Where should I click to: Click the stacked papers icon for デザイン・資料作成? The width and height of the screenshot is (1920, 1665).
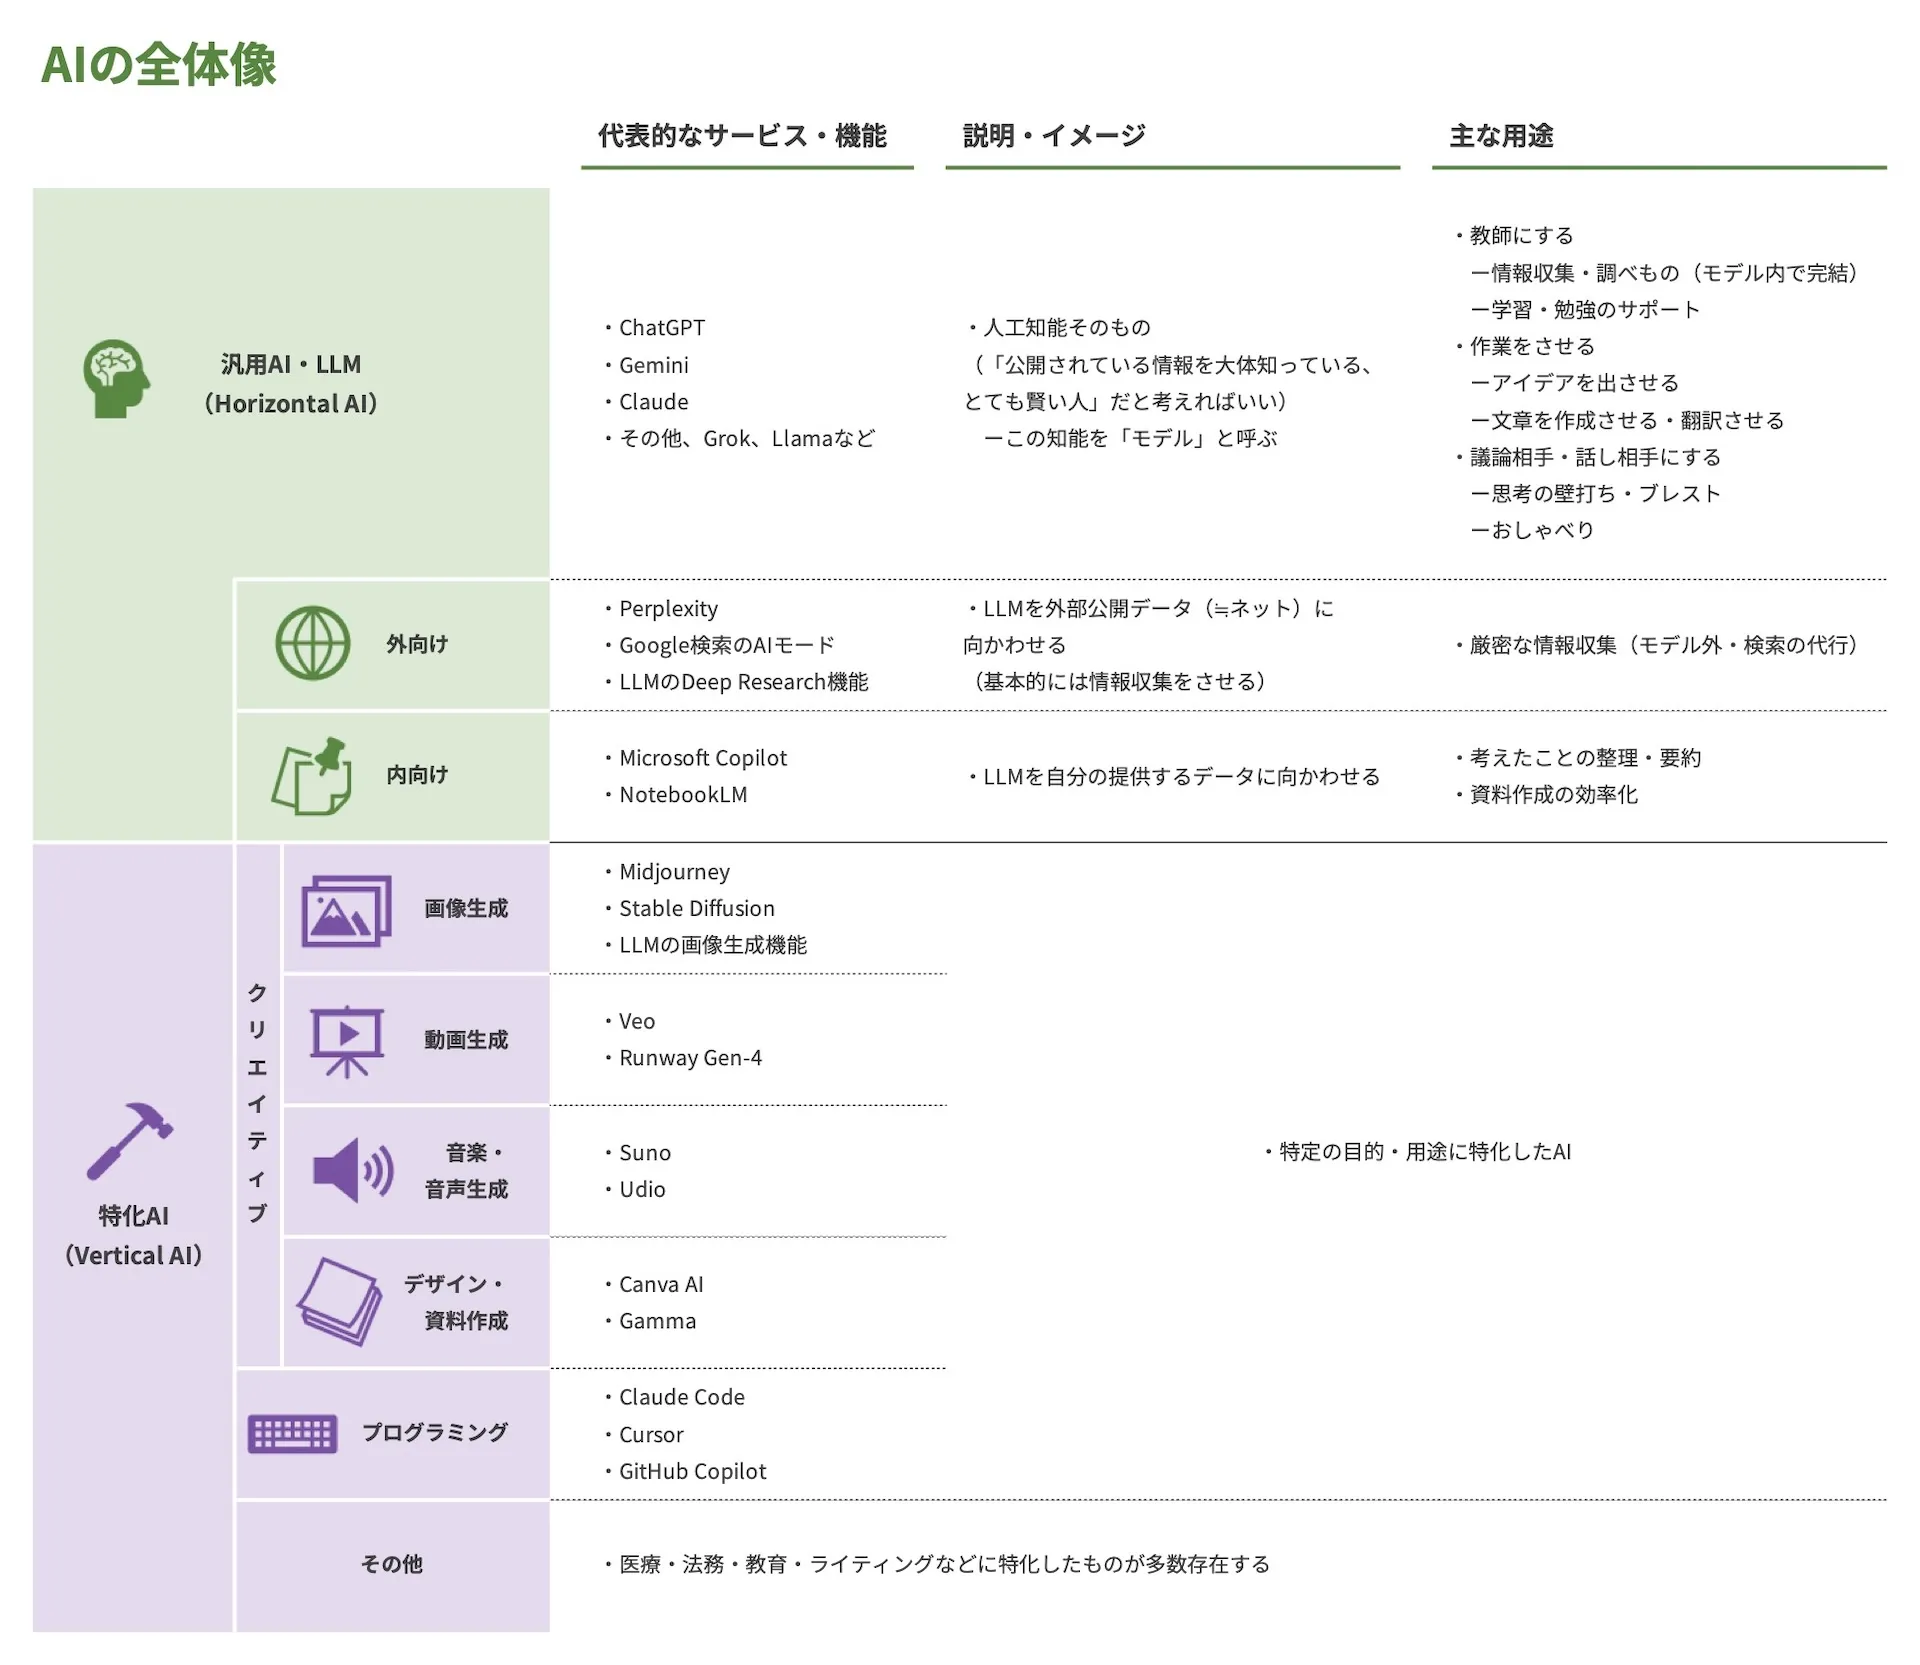[x=340, y=1302]
